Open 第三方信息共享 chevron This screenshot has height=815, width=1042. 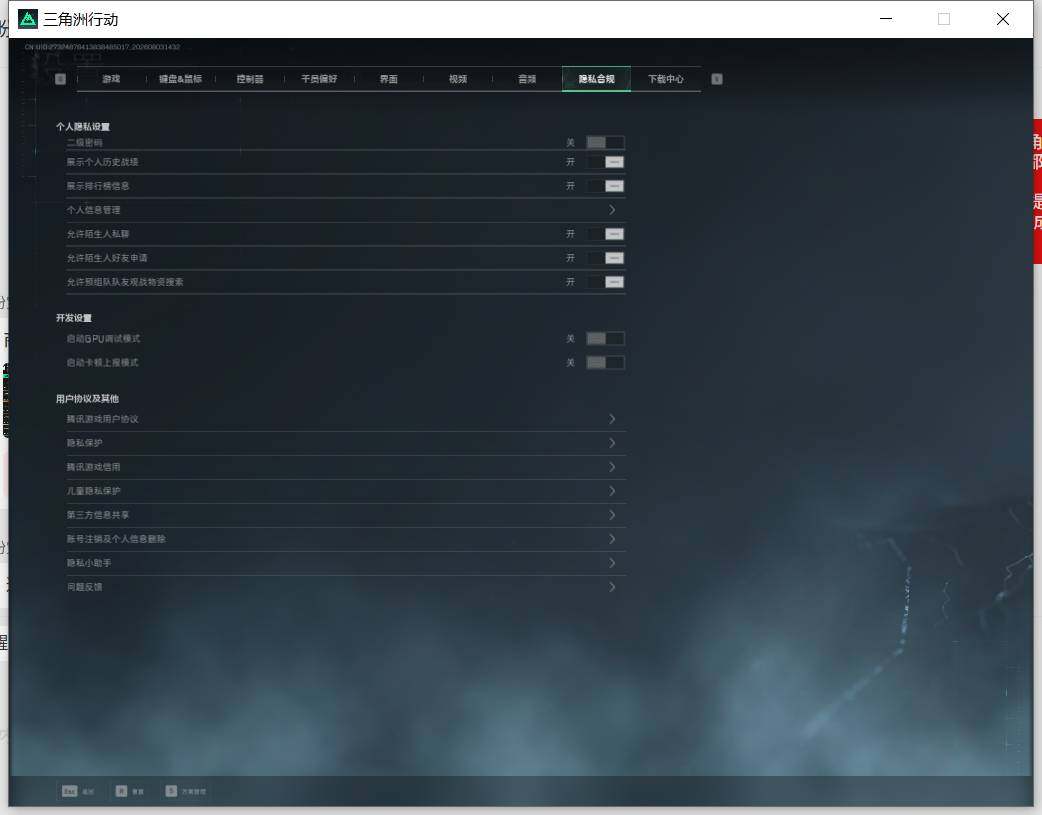[612, 515]
